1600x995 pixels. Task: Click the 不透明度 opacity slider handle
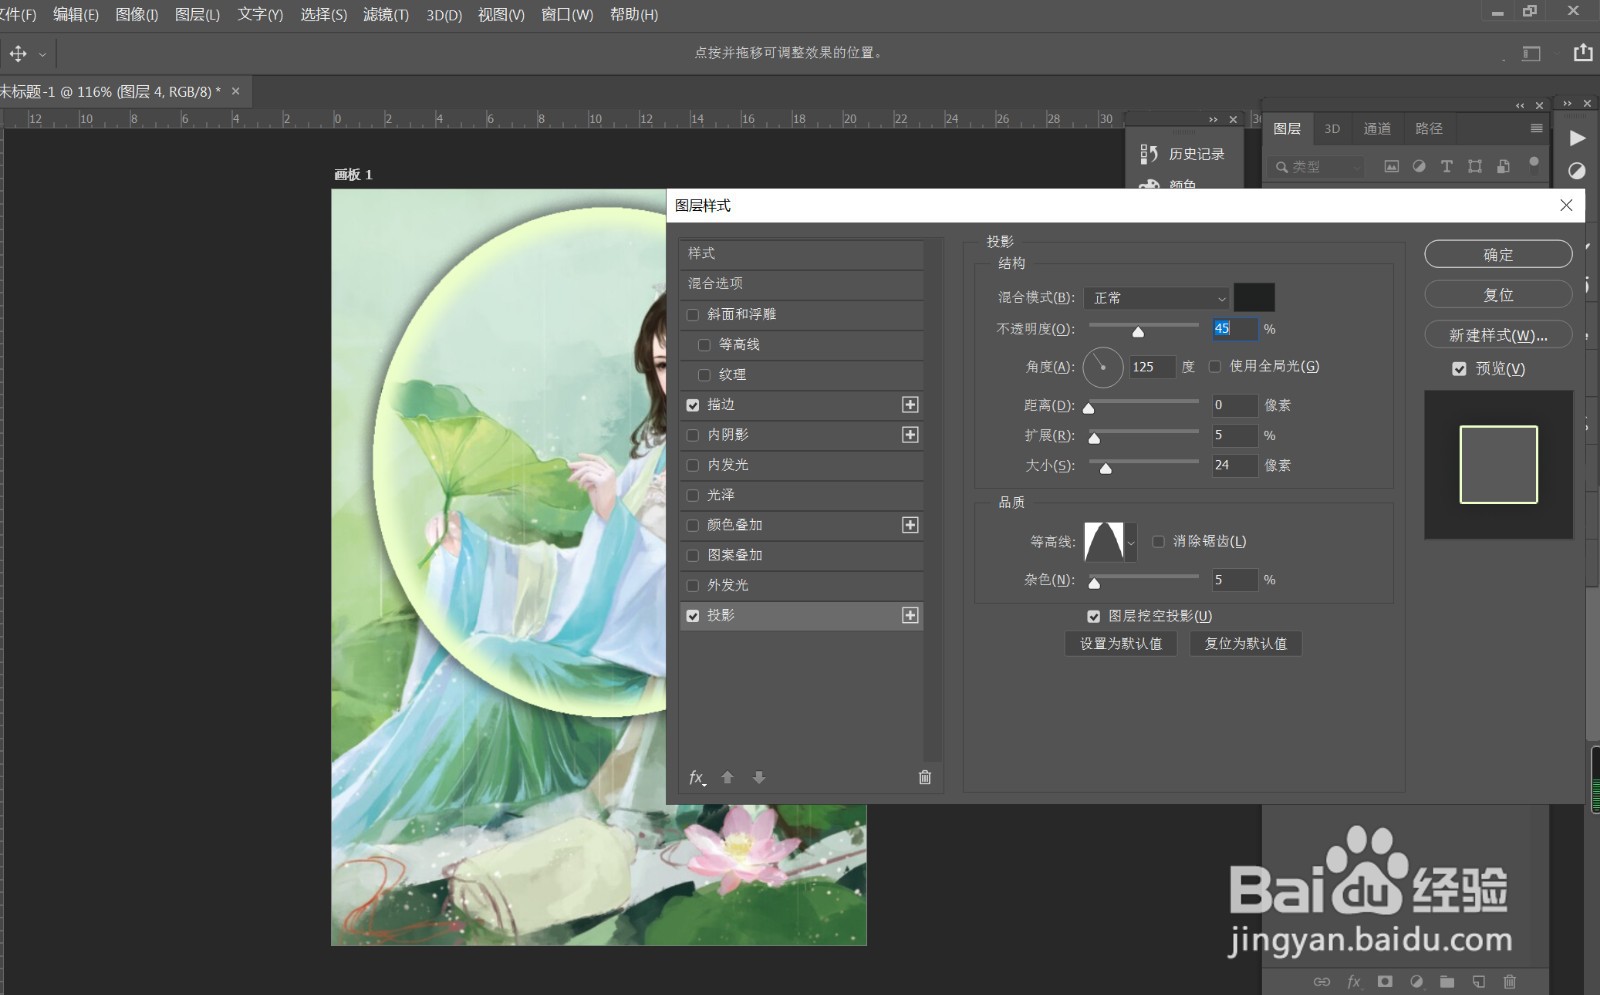[x=1138, y=331]
